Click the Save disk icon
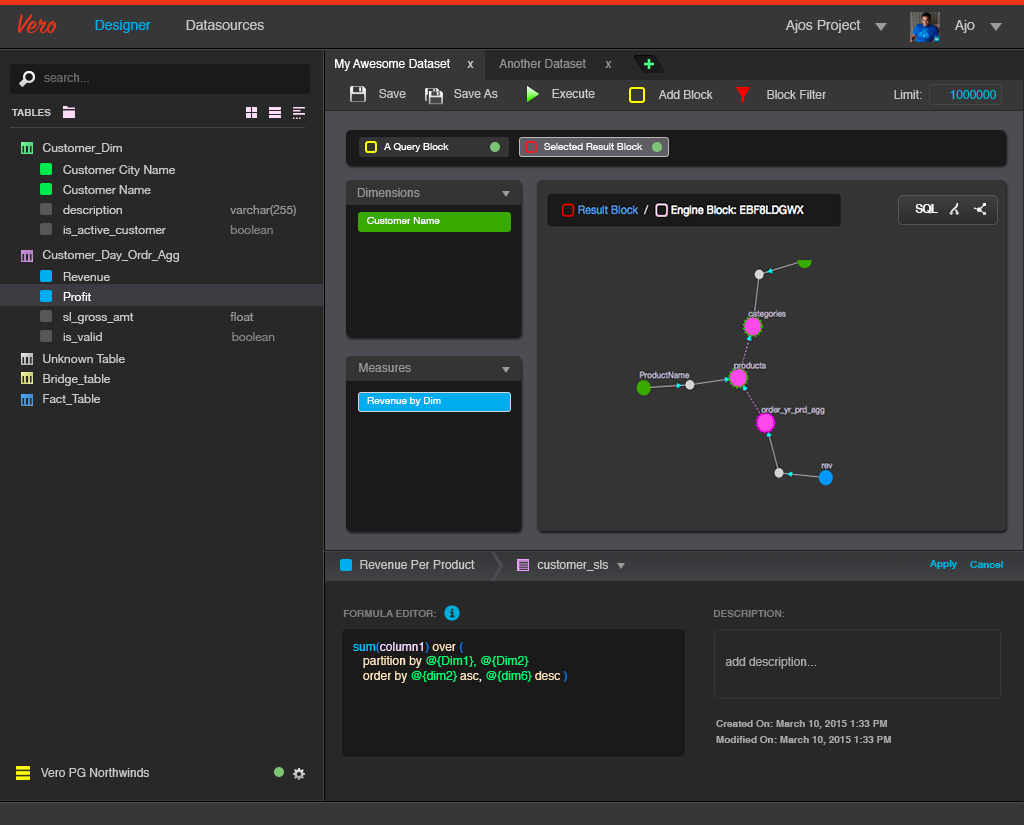 point(358,94)
